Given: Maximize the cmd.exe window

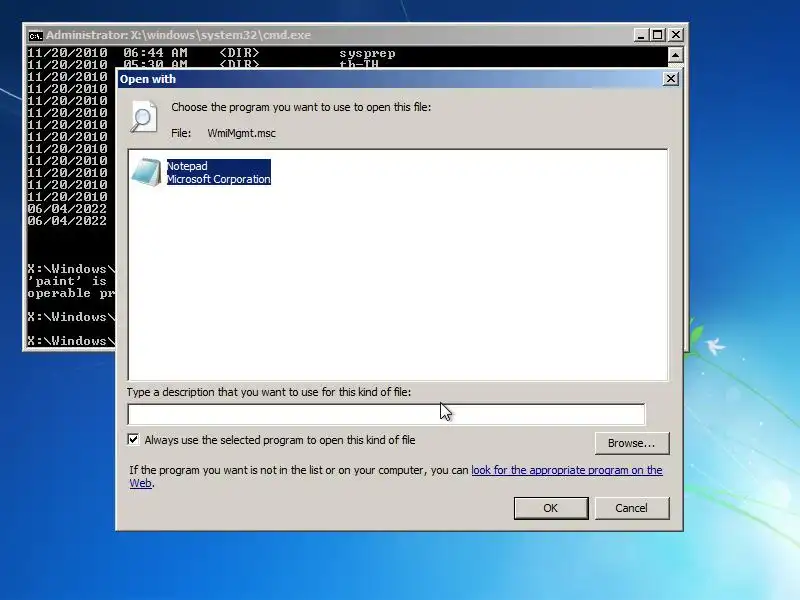Looking at the screenshot, I should pos(658,35).
